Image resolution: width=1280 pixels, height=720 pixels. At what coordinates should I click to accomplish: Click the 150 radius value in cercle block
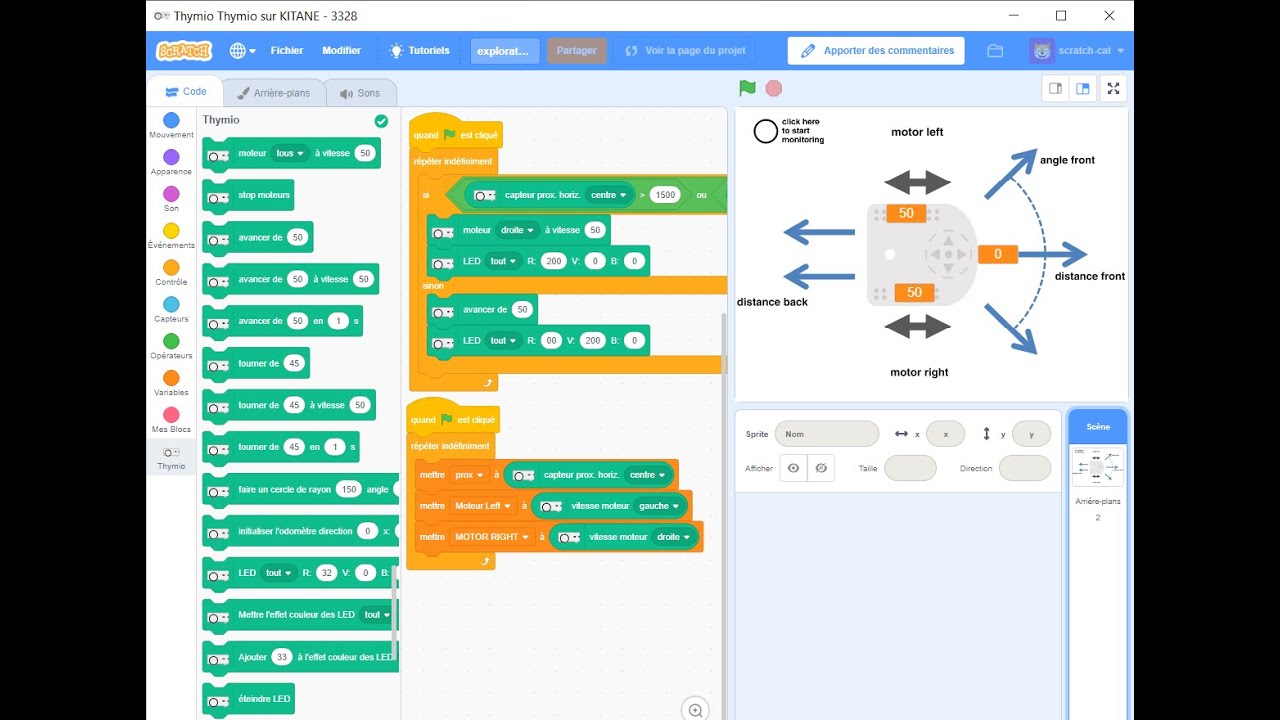tap(348, 489)
